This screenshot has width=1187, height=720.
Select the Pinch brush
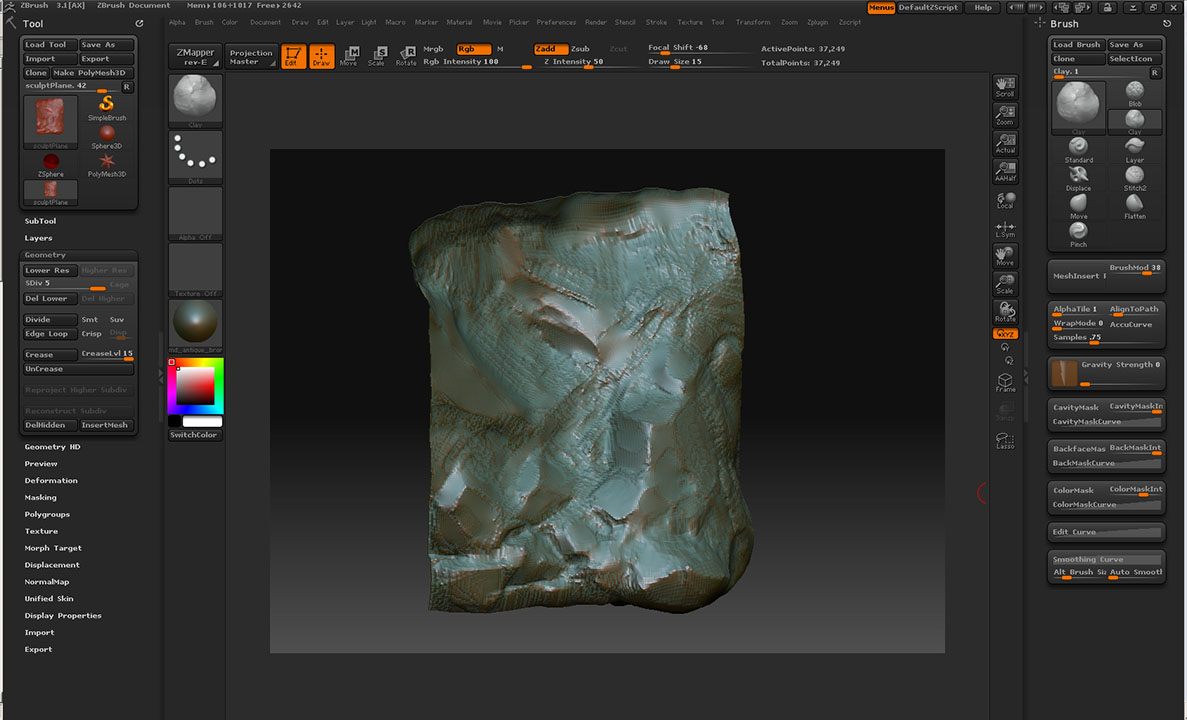[1078, 232]
